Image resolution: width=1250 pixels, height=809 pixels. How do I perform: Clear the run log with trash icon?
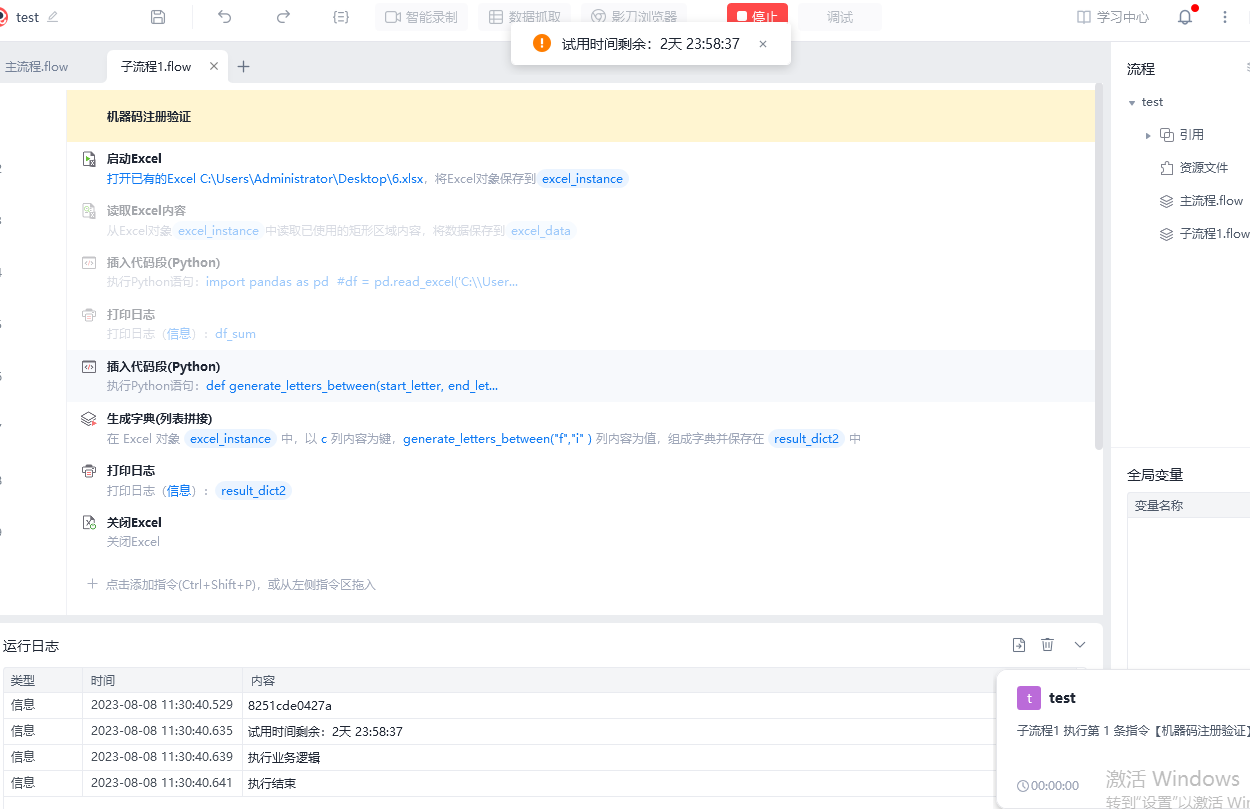point(1048,645)
